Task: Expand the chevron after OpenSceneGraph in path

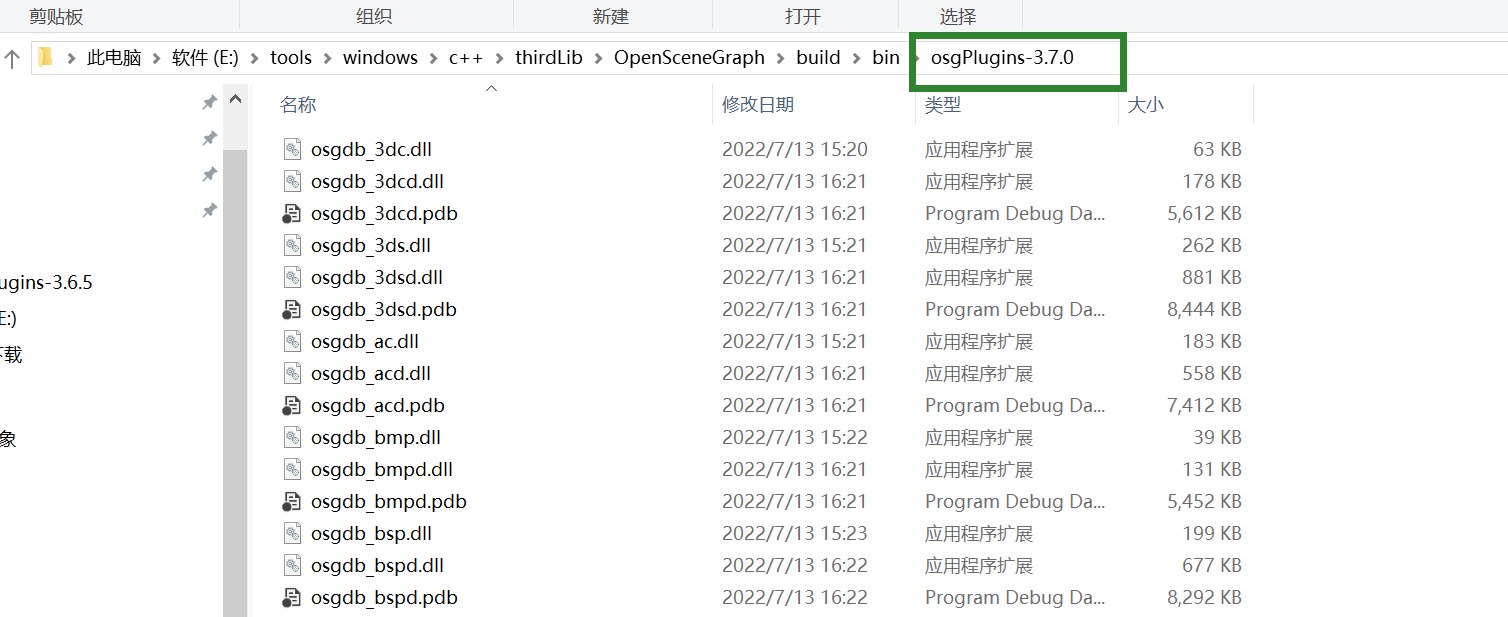Action: point(781,58)
